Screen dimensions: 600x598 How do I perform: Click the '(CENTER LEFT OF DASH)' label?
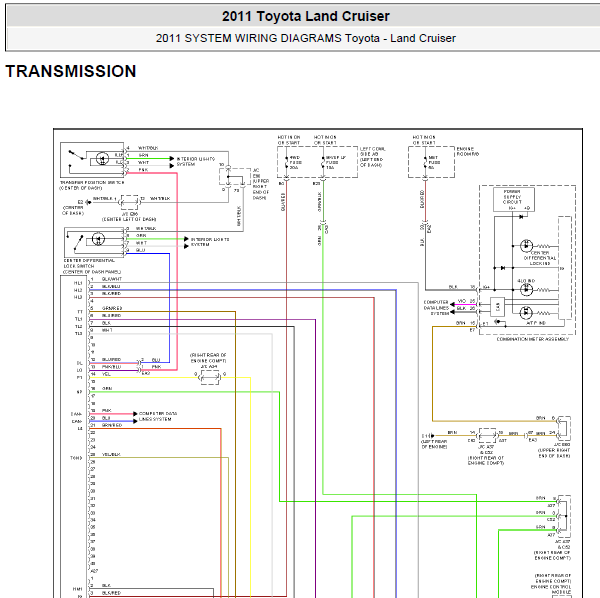coord(129,219)
